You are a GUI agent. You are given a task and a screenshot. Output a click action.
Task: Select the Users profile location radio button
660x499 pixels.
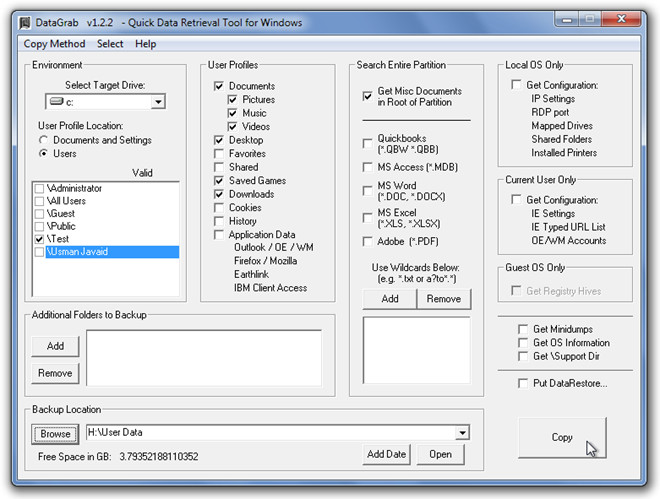tap(43, 154)
